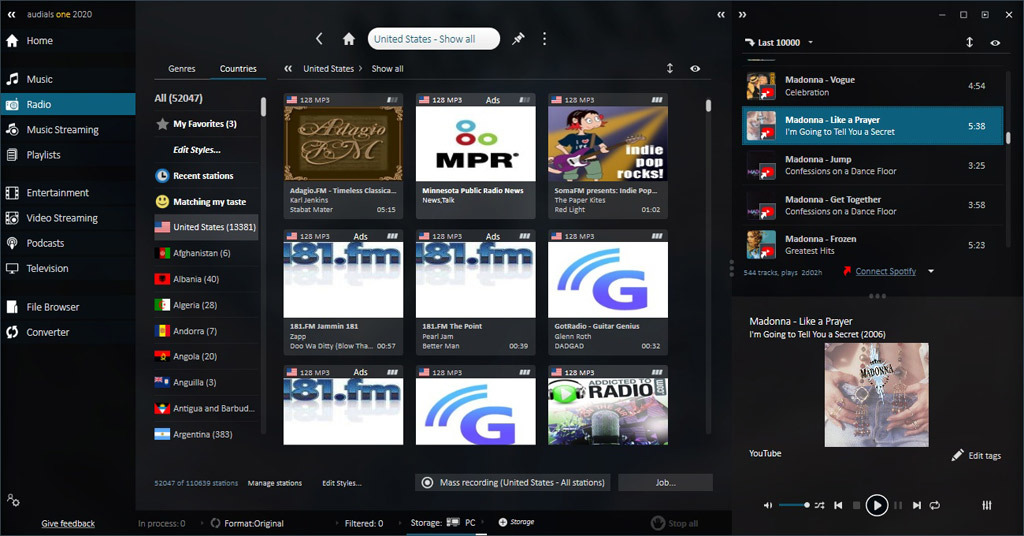Toggle the playlist view eye icon
This screenshot has height=536, width=1024.
point(995,42)
